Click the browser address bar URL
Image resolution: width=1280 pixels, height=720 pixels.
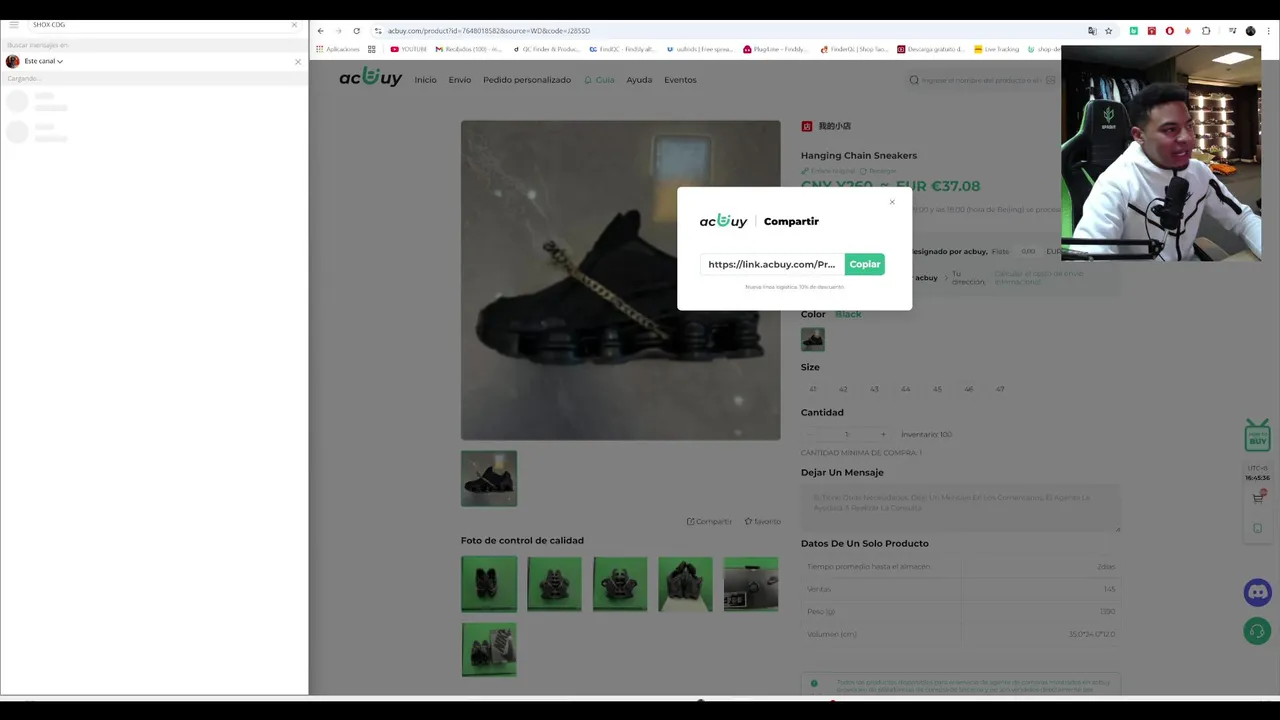tap(489, 31)
